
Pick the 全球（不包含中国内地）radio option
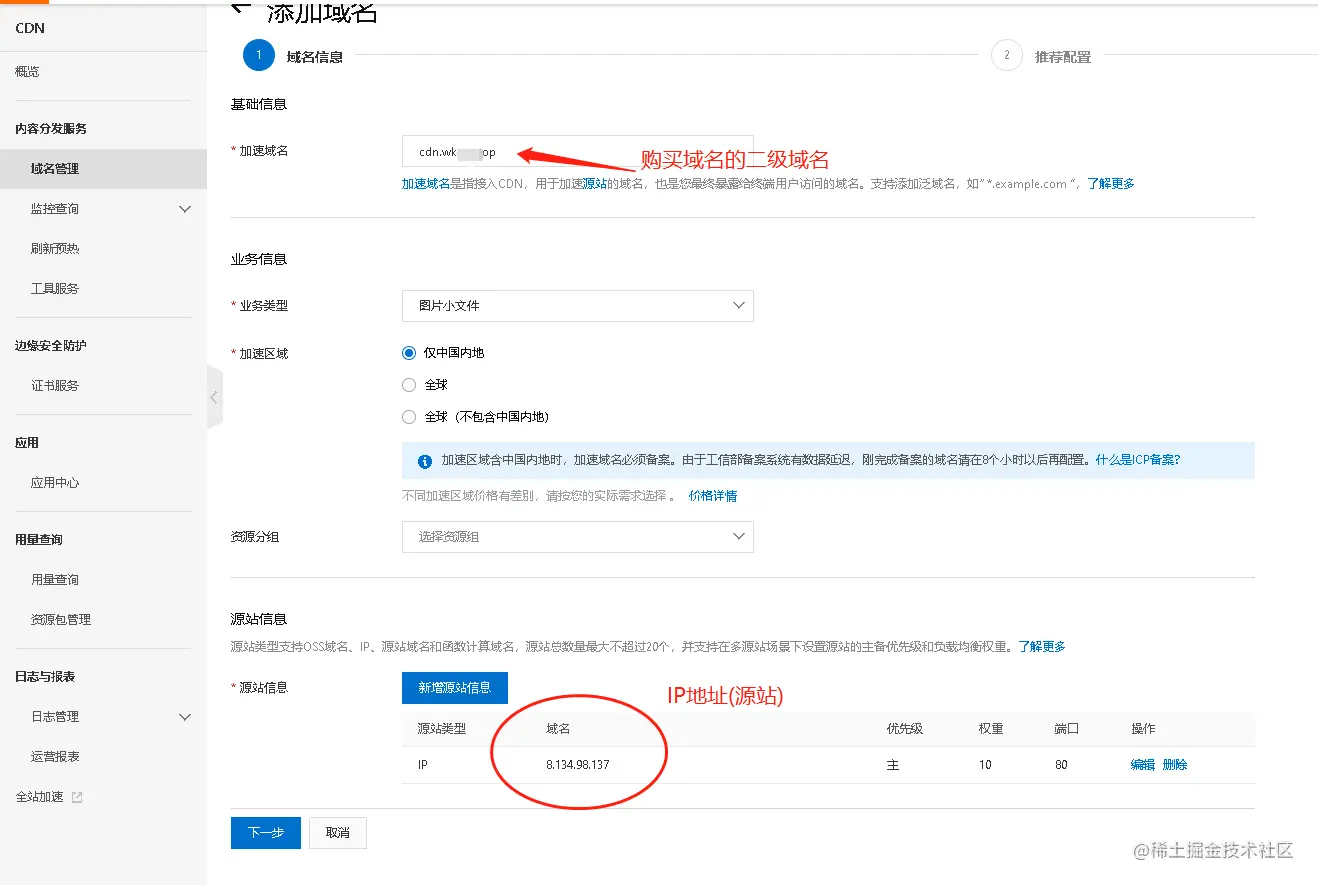408,417
